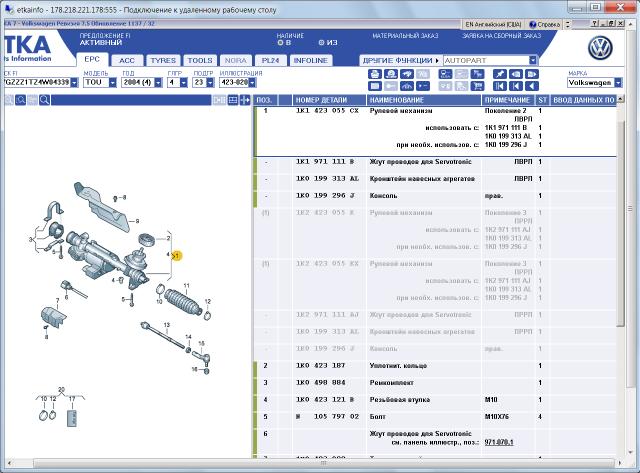Screen dimensions: 640x473
Task: Click the МАТЕРИАЛЬНЫЙ ЗАКАЗ link
Action: tap(405, 36)
